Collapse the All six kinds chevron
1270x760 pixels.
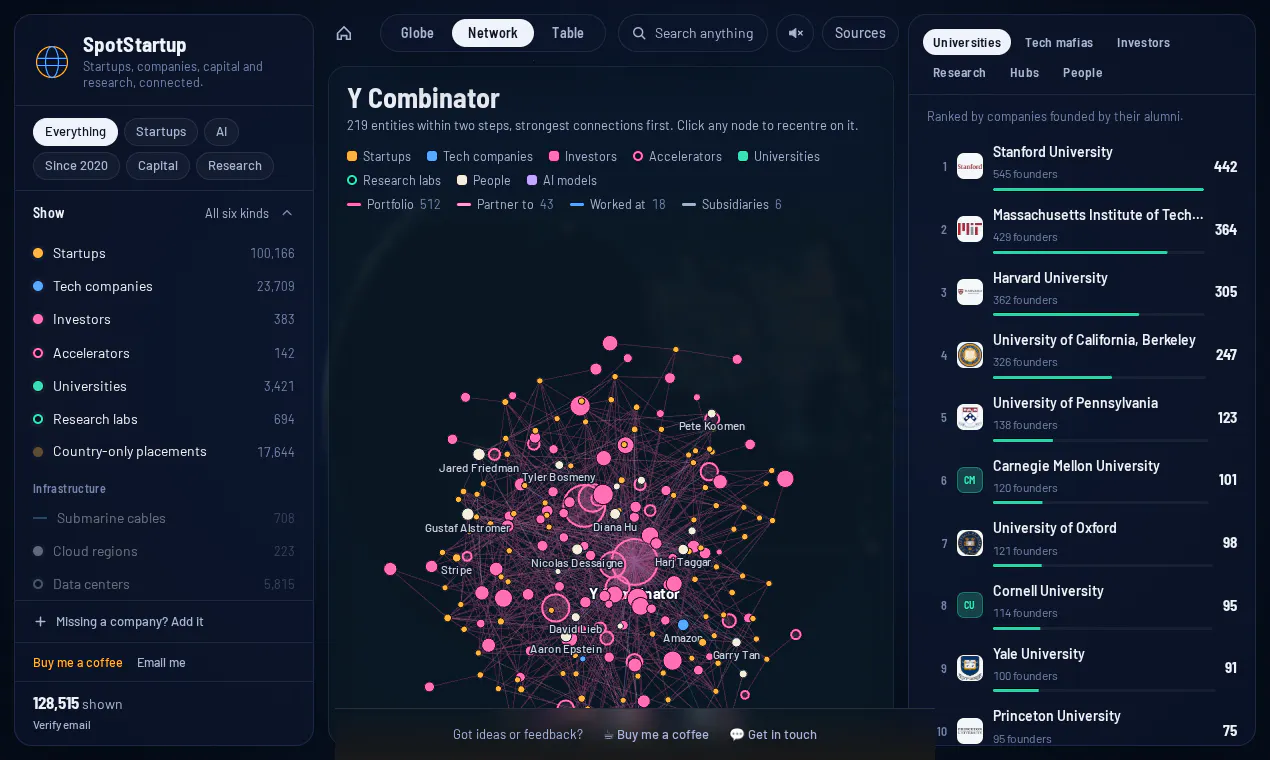(287, 213)
